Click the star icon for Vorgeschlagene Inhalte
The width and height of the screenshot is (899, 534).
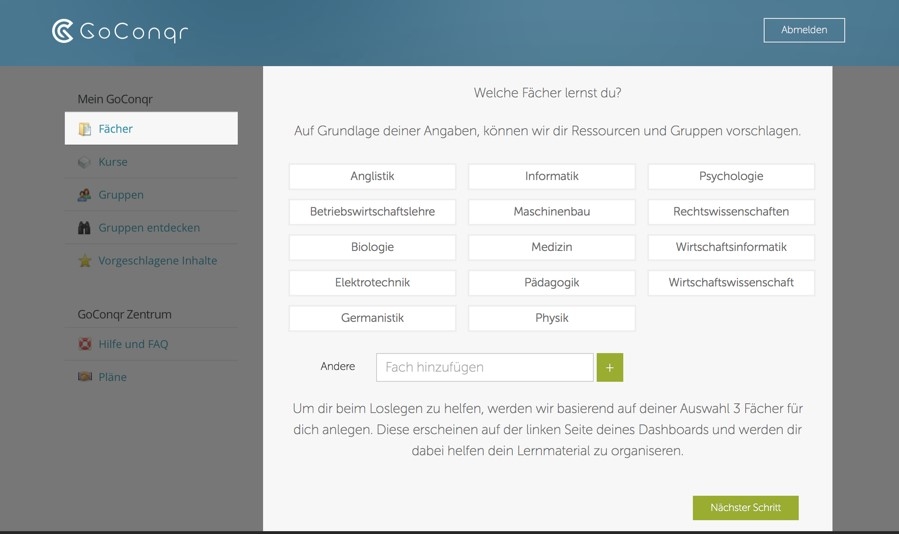pos(85,261)
